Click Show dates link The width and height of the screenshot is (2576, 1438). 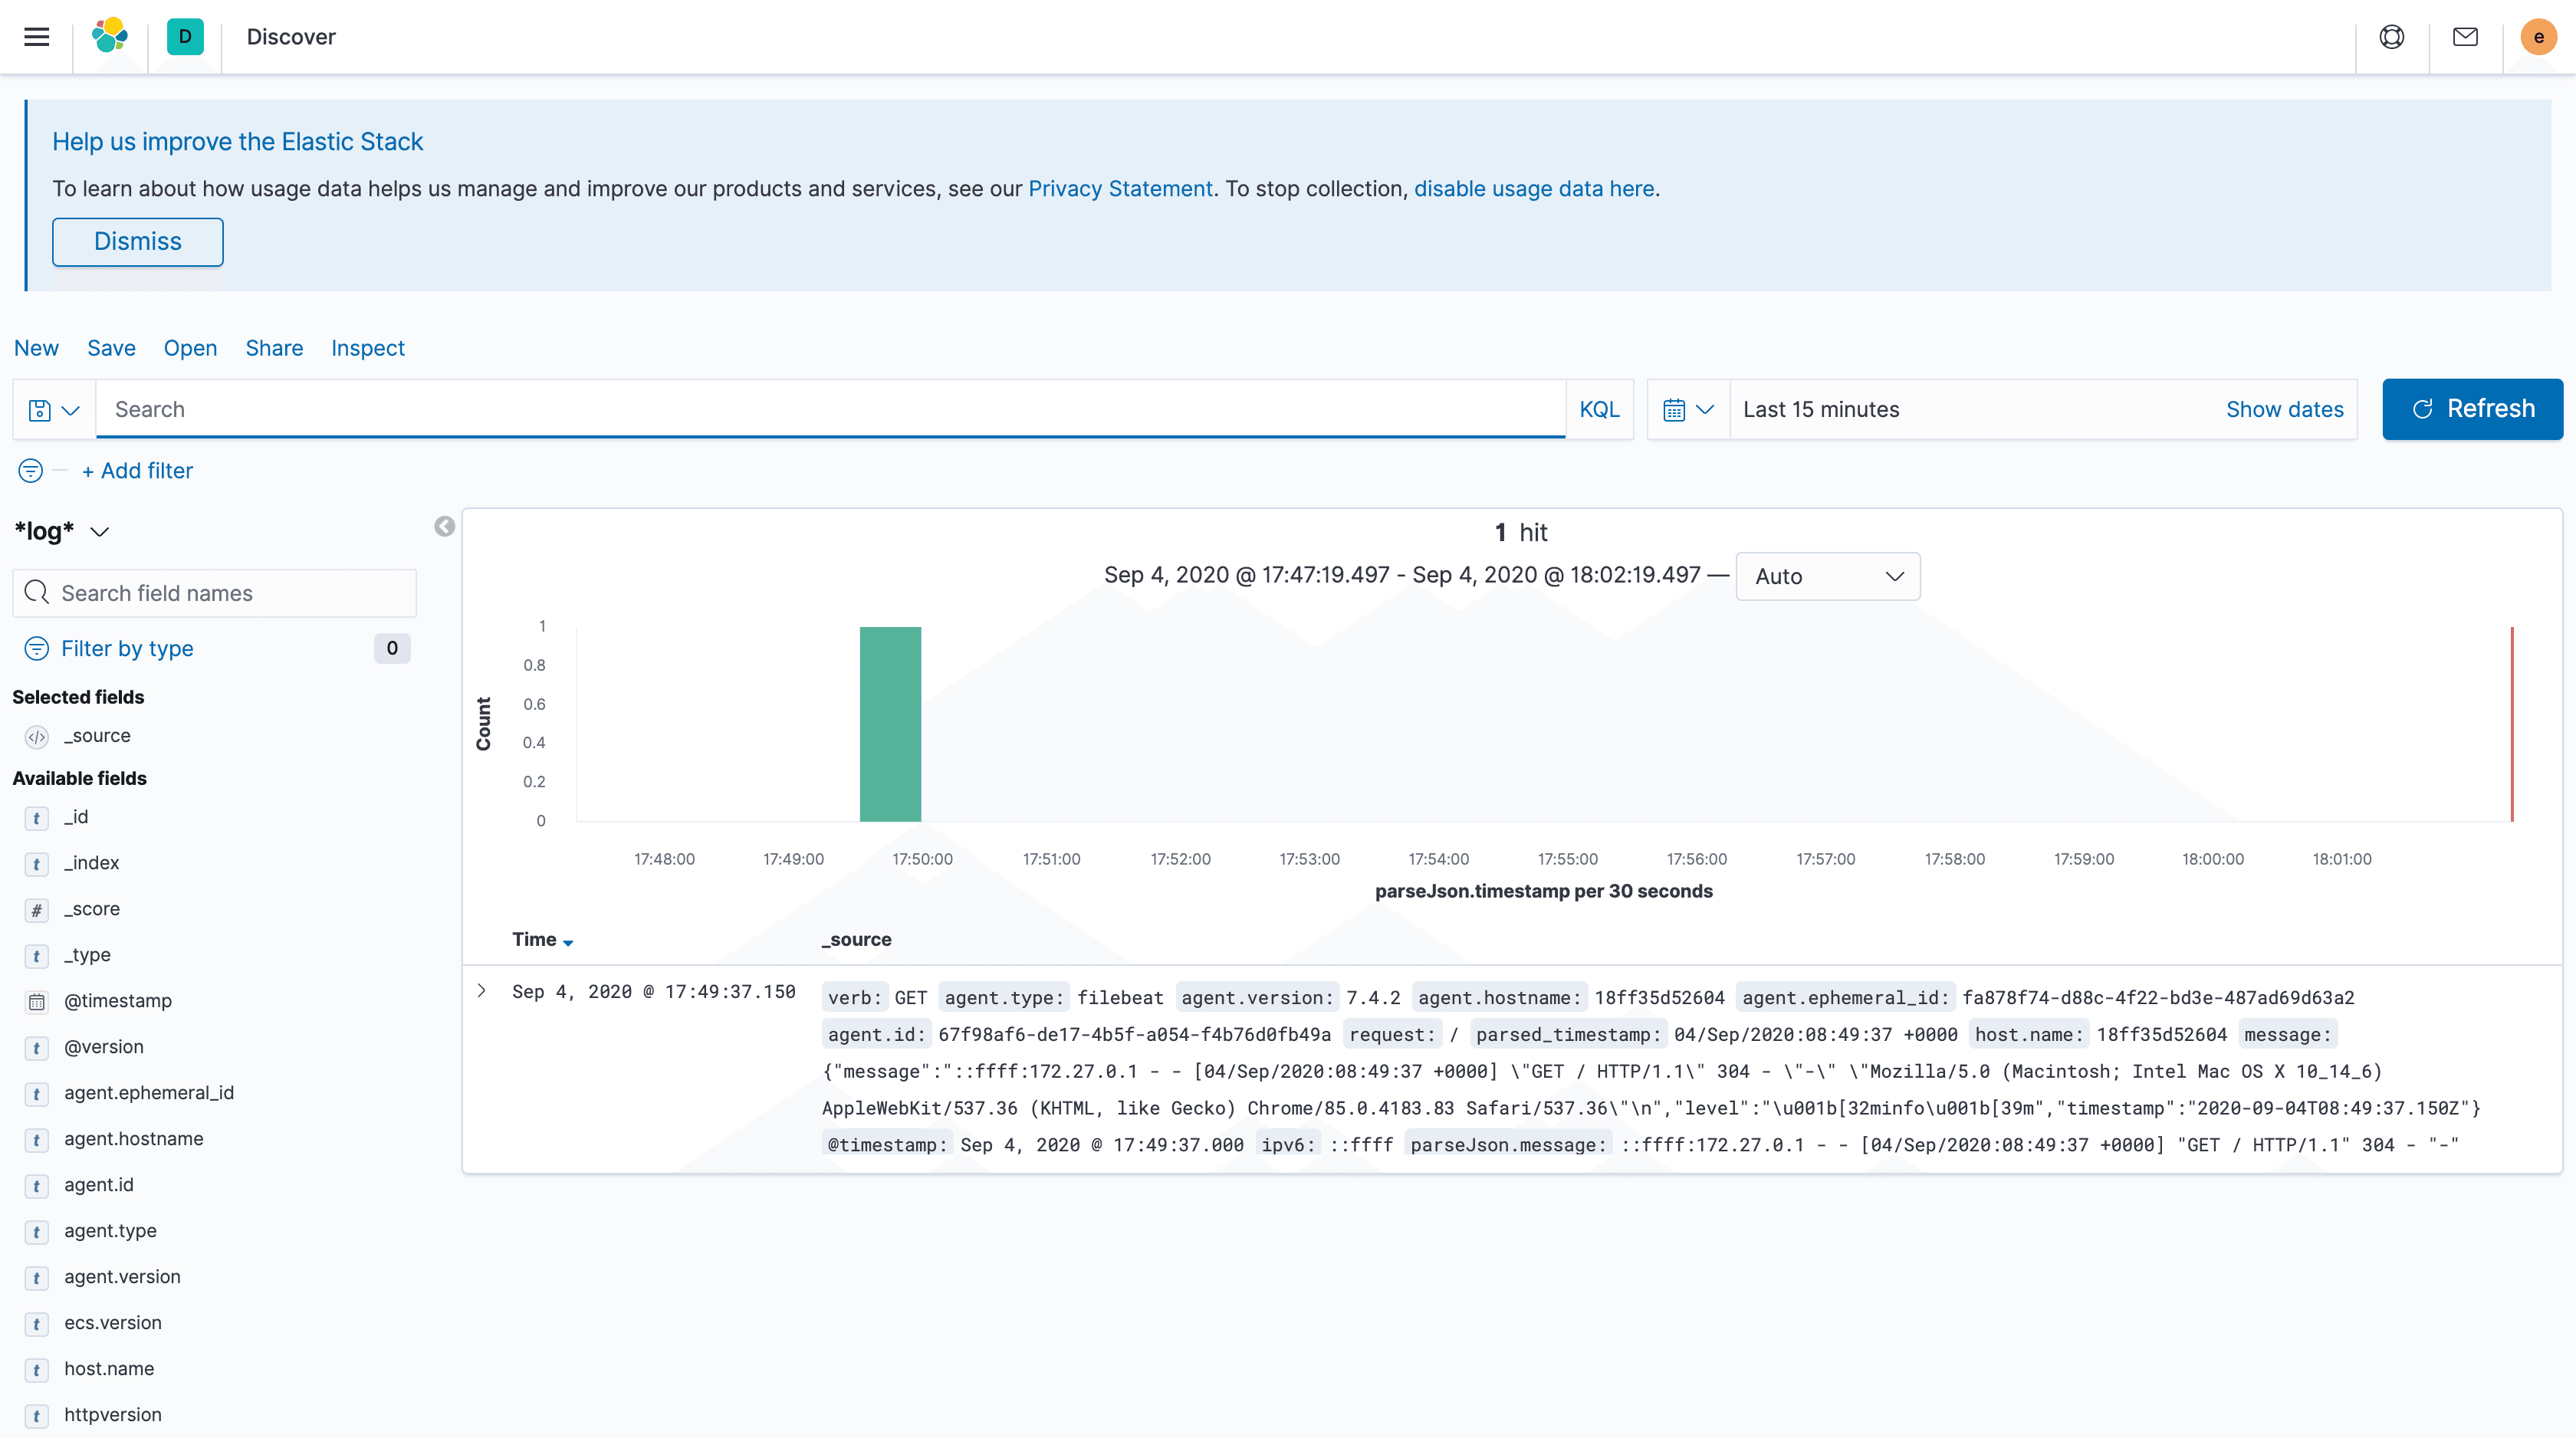coord(2284,410)
